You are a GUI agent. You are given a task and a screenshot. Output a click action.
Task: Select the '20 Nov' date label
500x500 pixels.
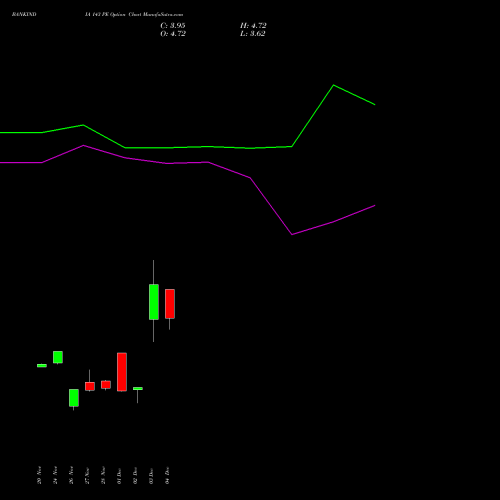[39, 475]
